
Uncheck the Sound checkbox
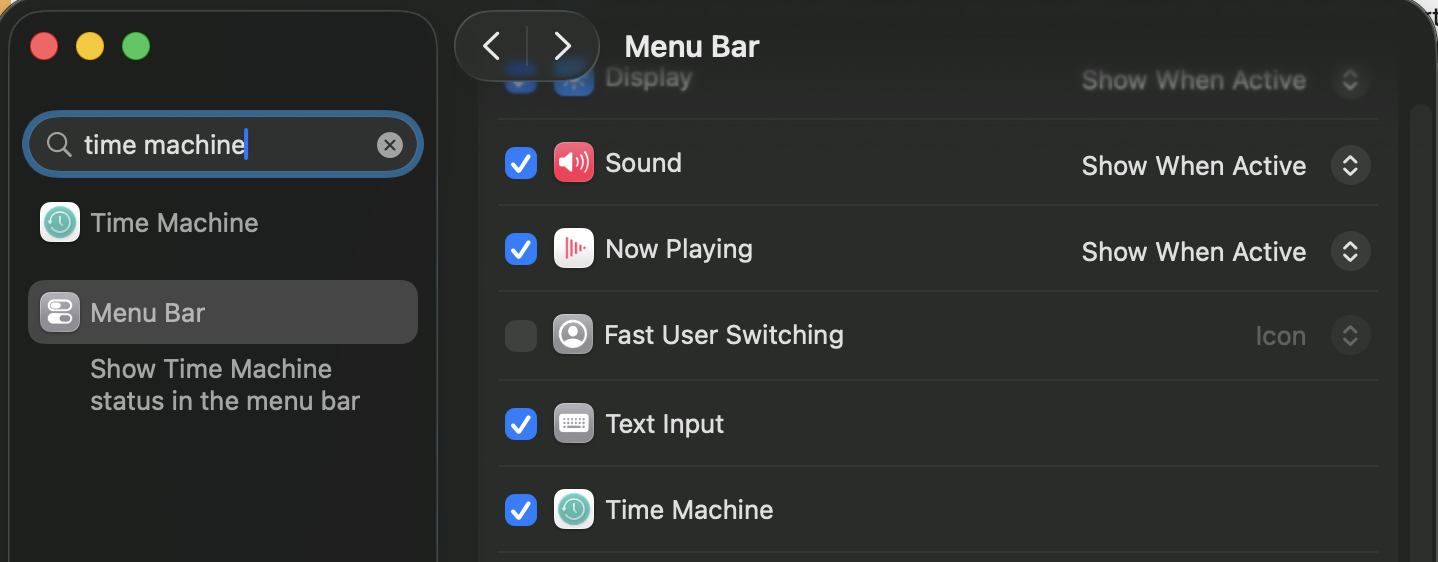point(521,163)
